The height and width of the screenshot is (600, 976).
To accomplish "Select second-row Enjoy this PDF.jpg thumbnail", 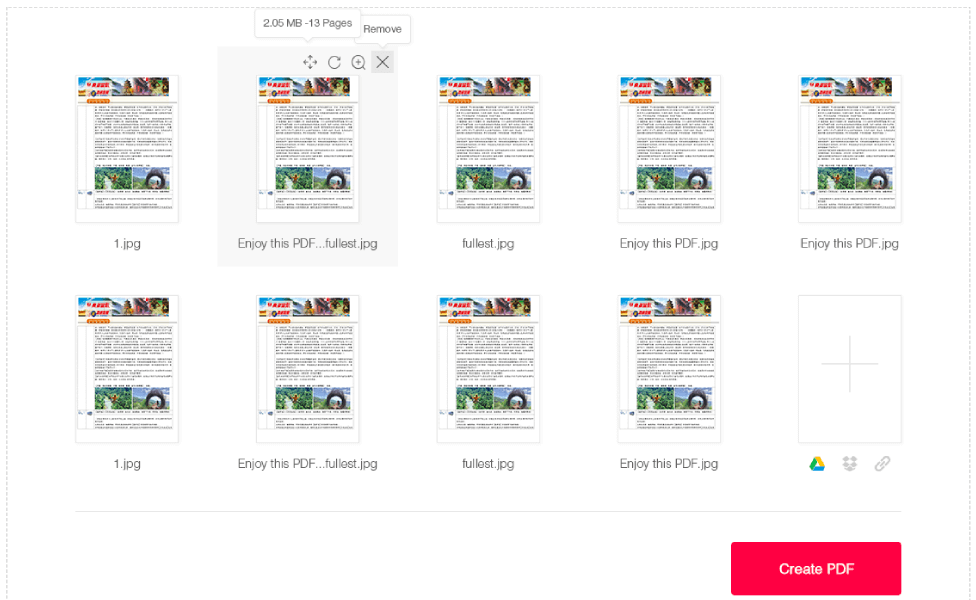I will 669,369.
